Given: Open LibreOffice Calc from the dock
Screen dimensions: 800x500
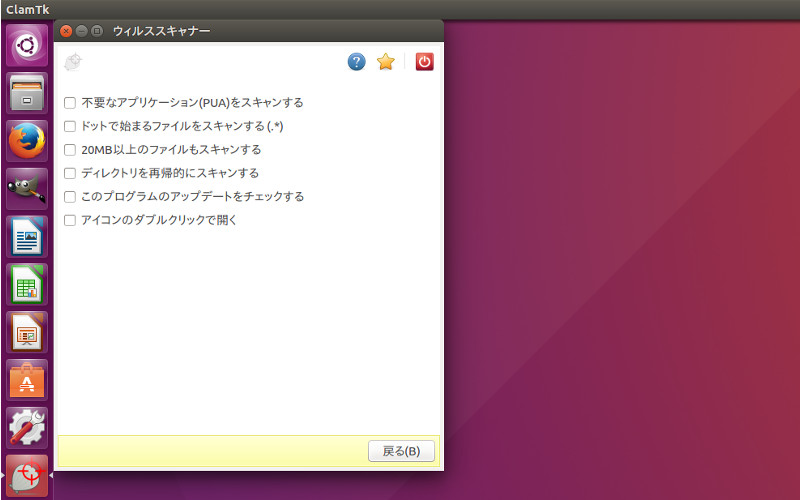Looking at the screenshot, I should point(27,285).
